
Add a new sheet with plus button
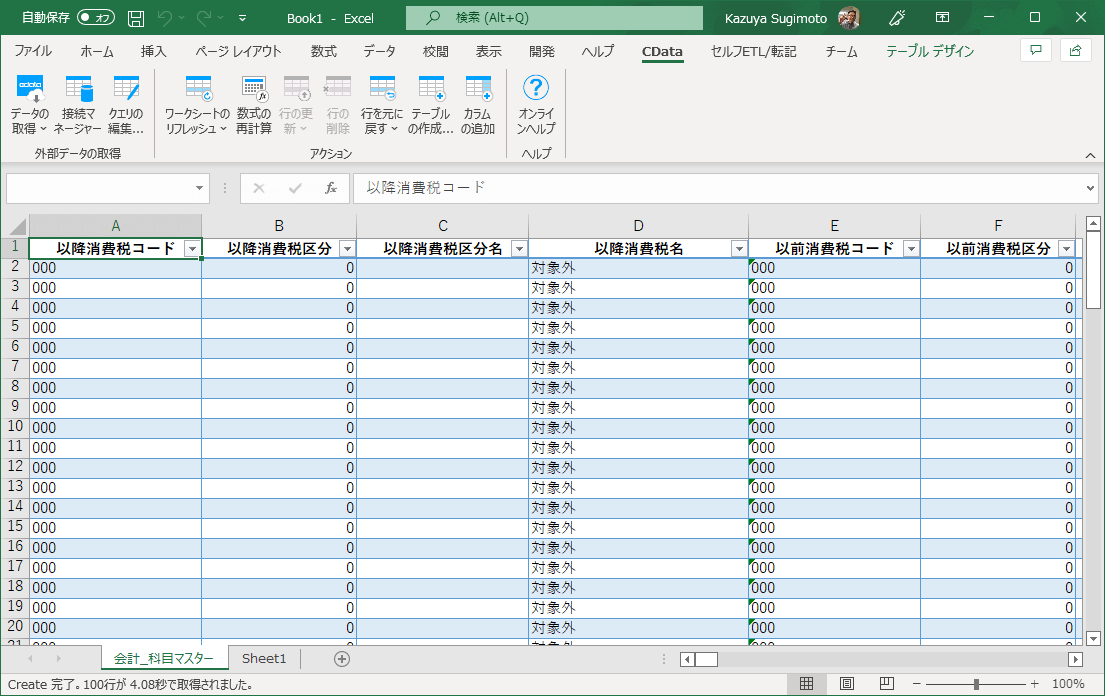click(342, 659)
